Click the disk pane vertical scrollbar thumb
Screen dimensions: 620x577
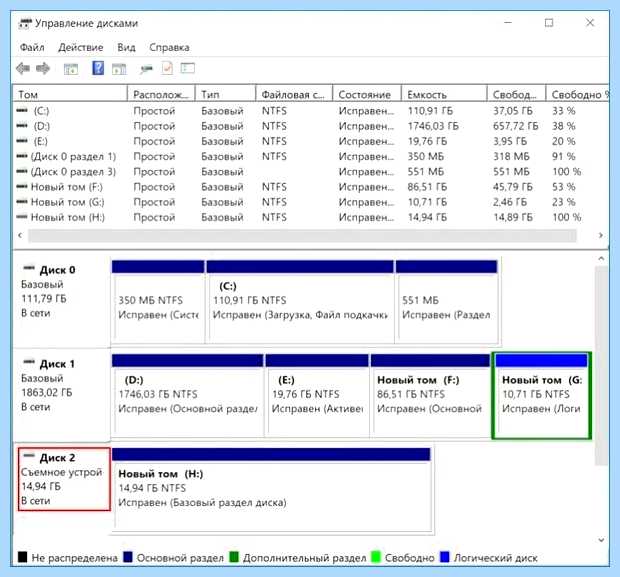tap(601, 365)
